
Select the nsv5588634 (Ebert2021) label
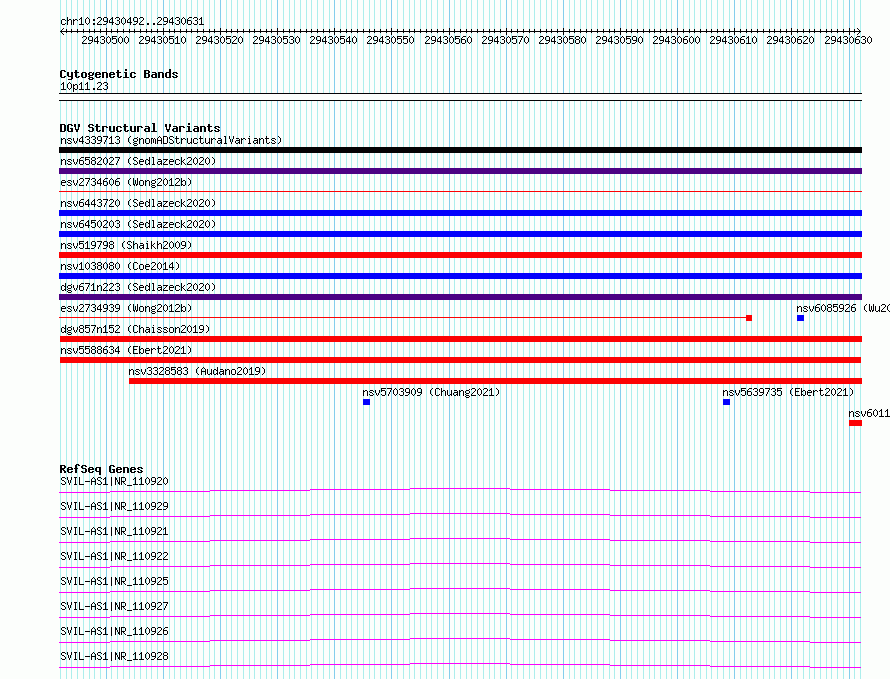pos(126,350)
